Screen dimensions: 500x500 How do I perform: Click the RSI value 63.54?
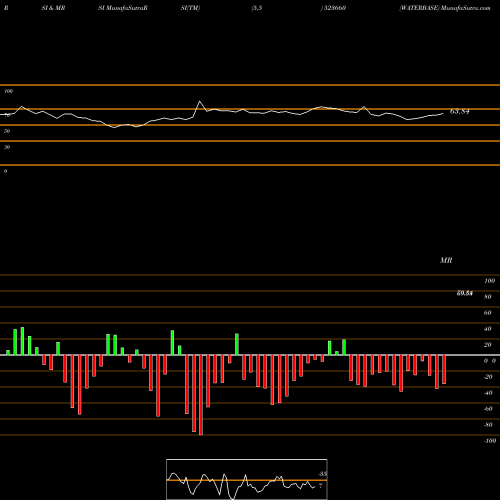coord(459,111)
